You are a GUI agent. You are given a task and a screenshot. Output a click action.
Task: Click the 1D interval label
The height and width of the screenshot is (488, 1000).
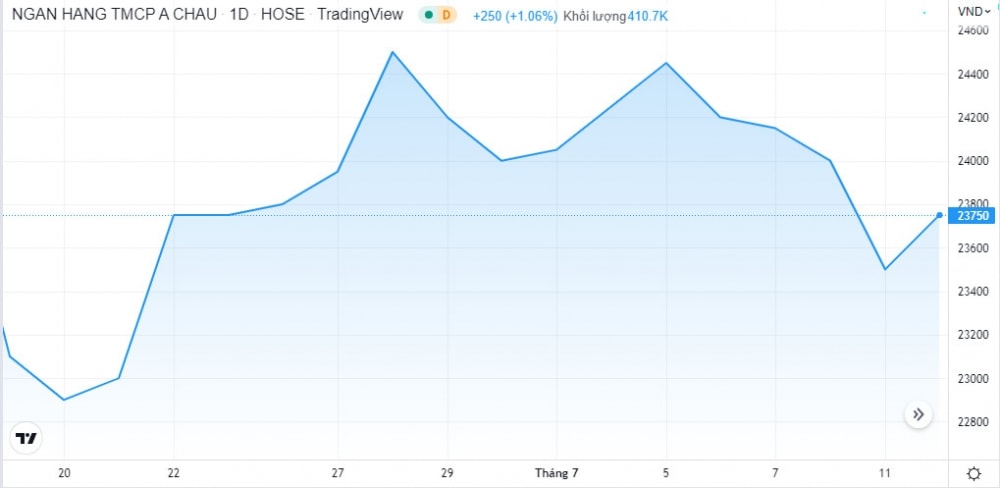240,15
